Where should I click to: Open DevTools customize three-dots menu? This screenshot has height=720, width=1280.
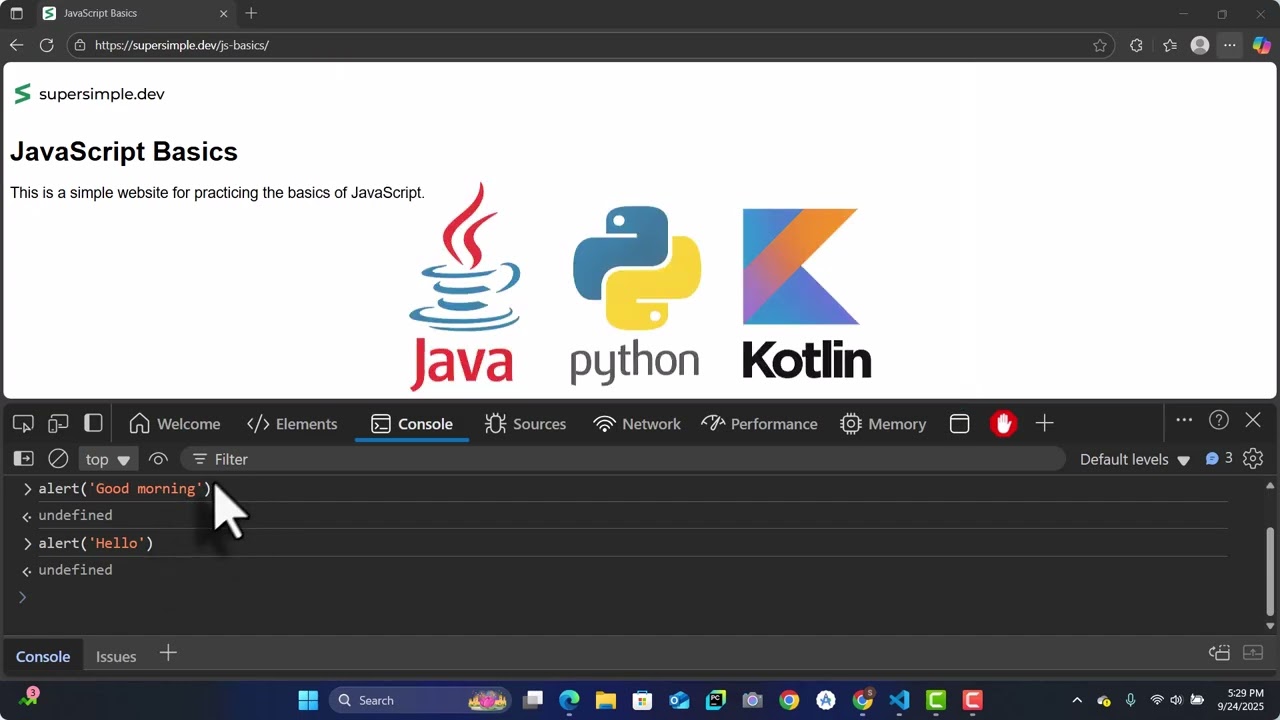tap(1184, 421)
